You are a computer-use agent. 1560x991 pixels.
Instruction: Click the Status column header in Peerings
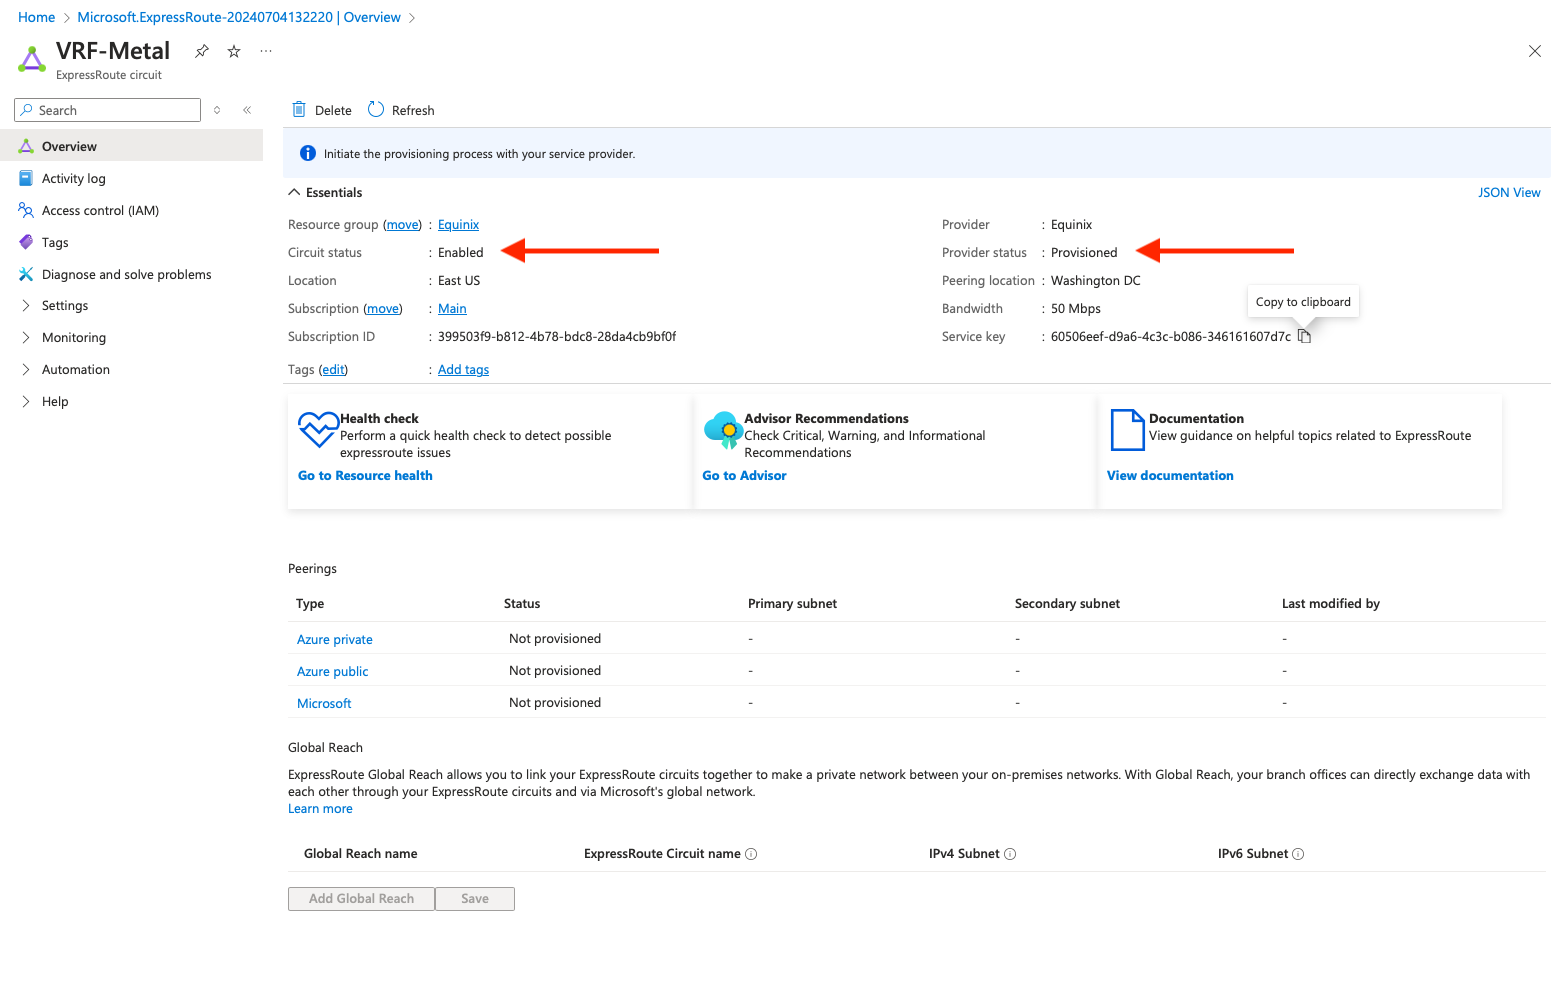(x=522, y=603)
